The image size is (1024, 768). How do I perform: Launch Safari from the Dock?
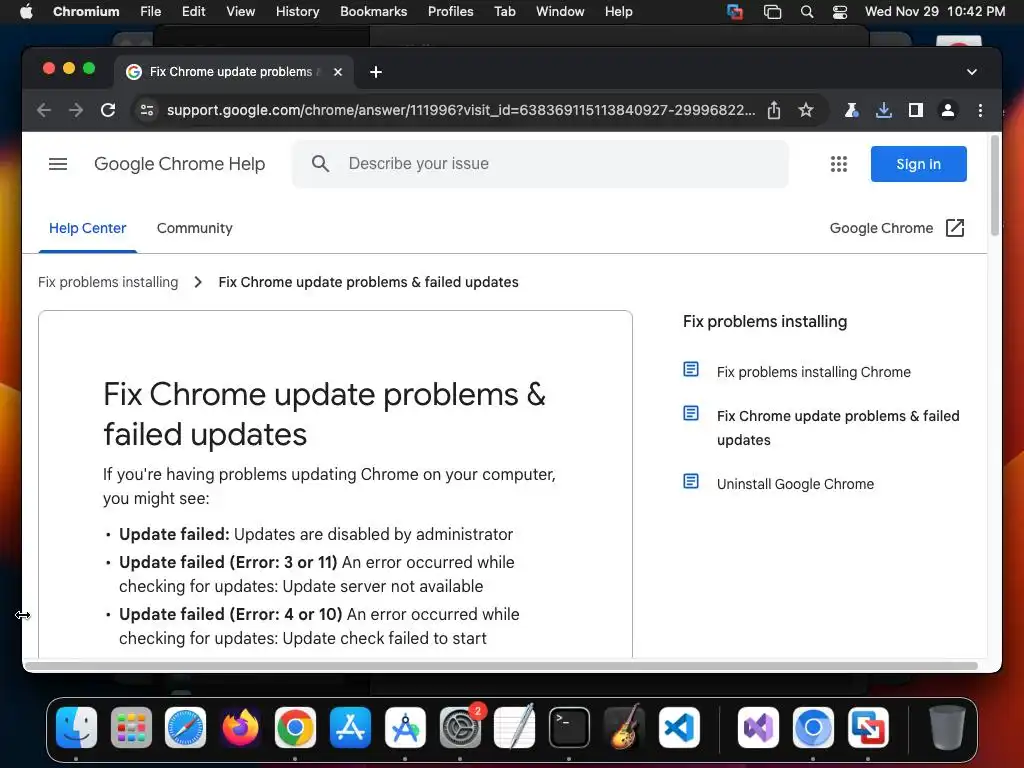point(185,727)
